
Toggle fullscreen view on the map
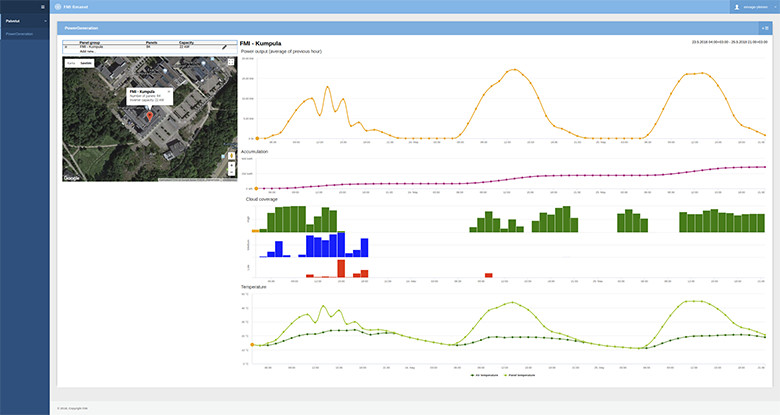click(x=231, y=62)
